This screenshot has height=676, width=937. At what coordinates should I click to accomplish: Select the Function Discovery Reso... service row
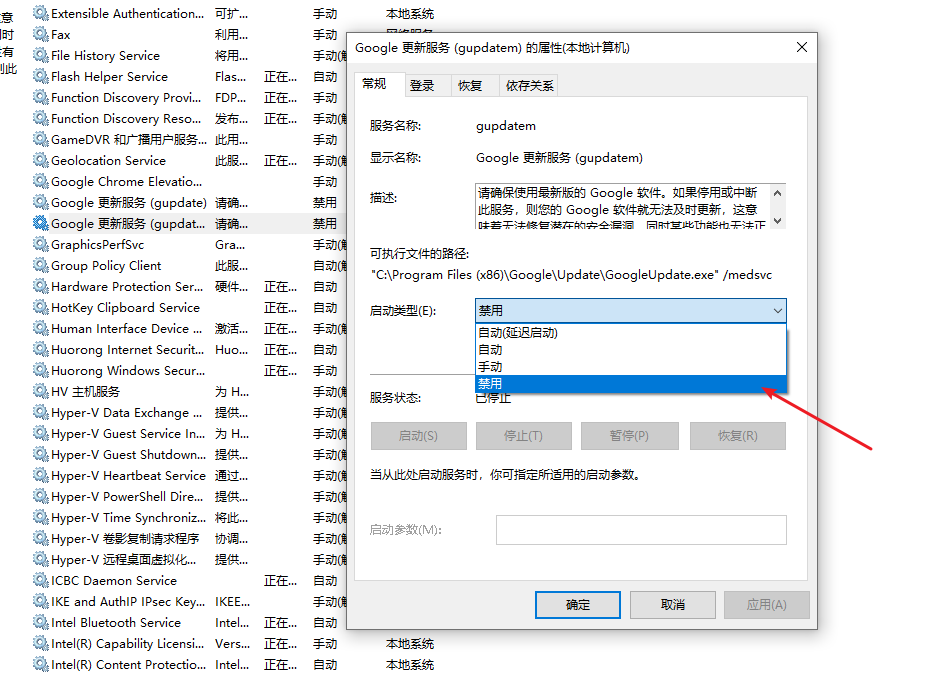point(189,118)
